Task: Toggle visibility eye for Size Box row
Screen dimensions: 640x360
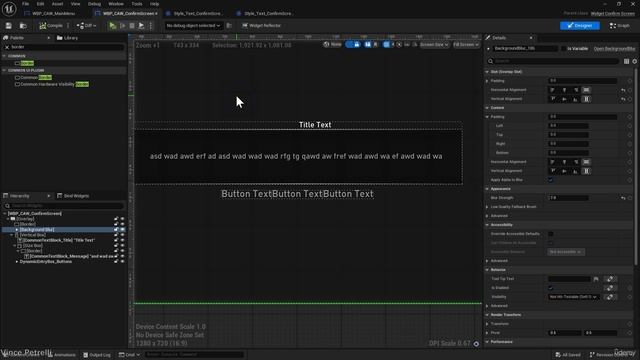Action: (122, 246)
